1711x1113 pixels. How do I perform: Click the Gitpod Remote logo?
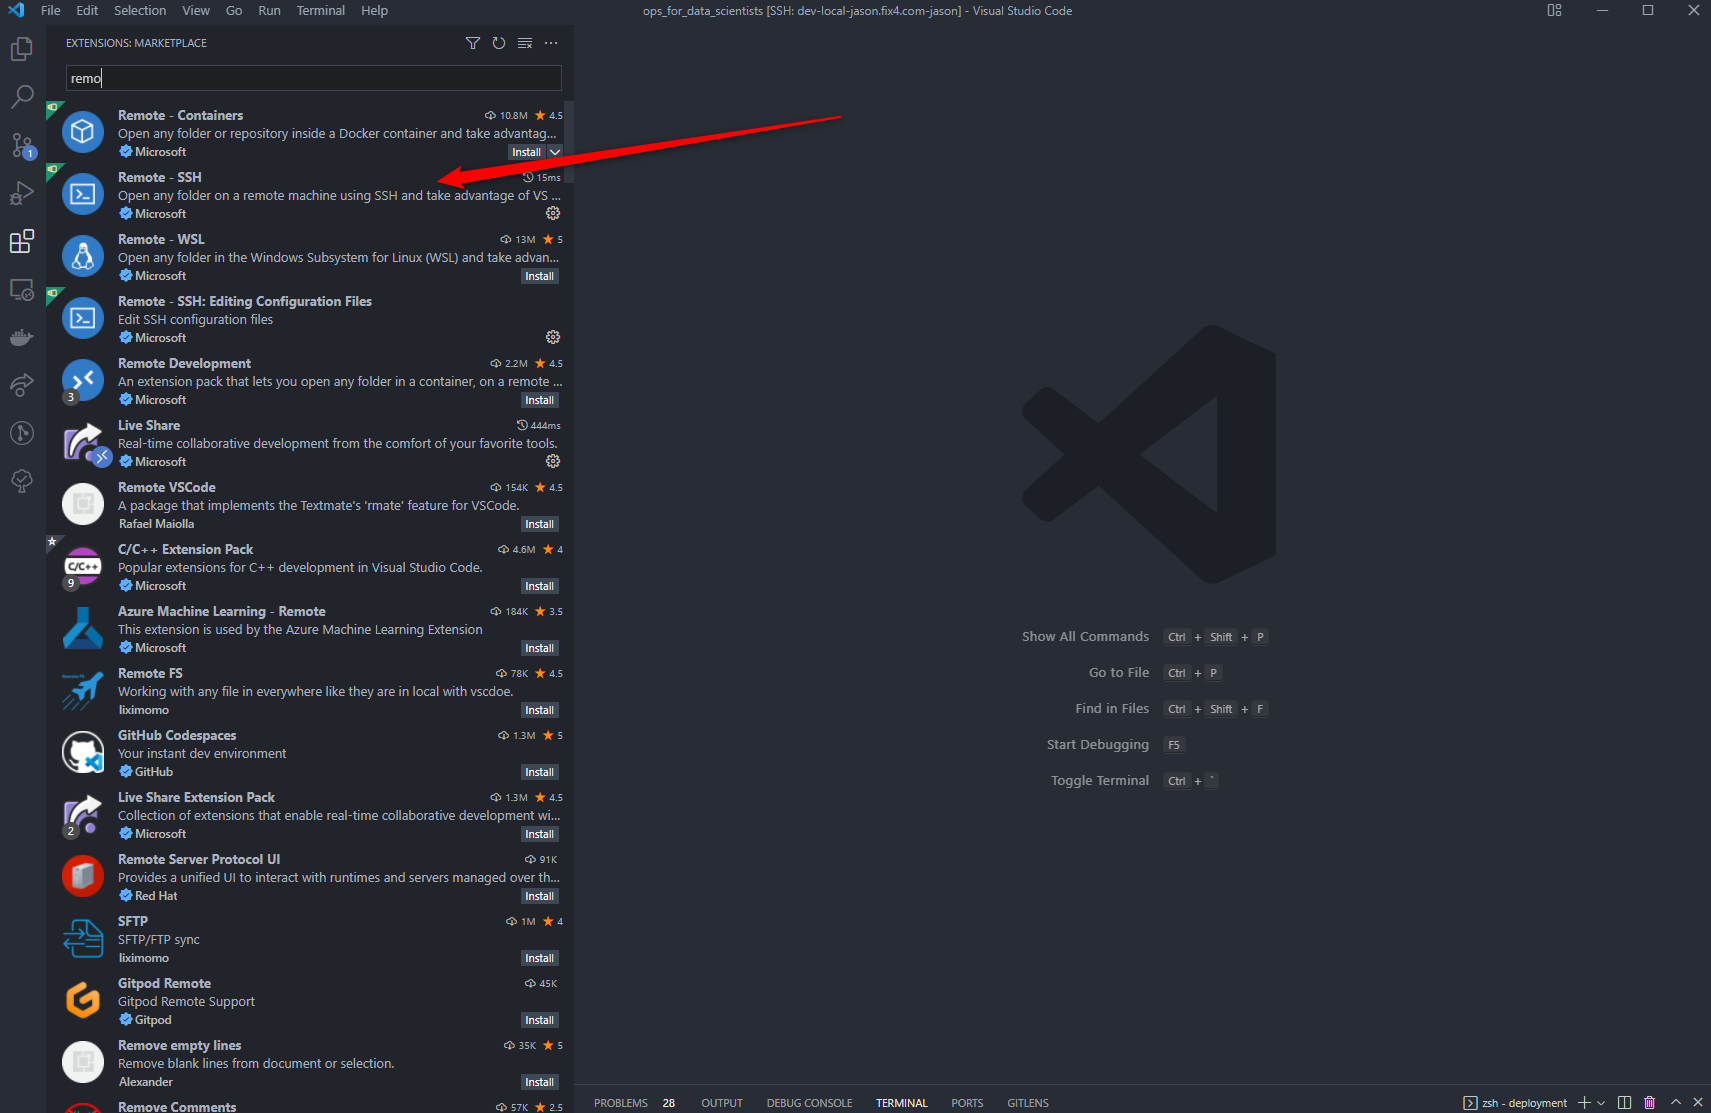pos(83,1000)
